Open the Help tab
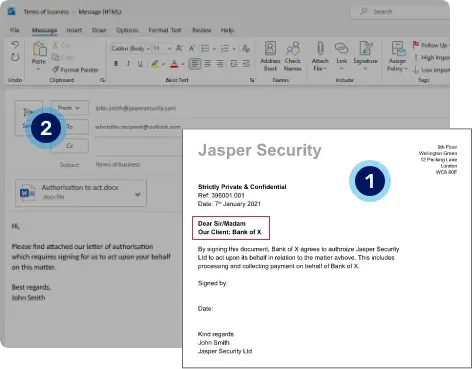This screenshot has width=472, height=369. point(227,30)
